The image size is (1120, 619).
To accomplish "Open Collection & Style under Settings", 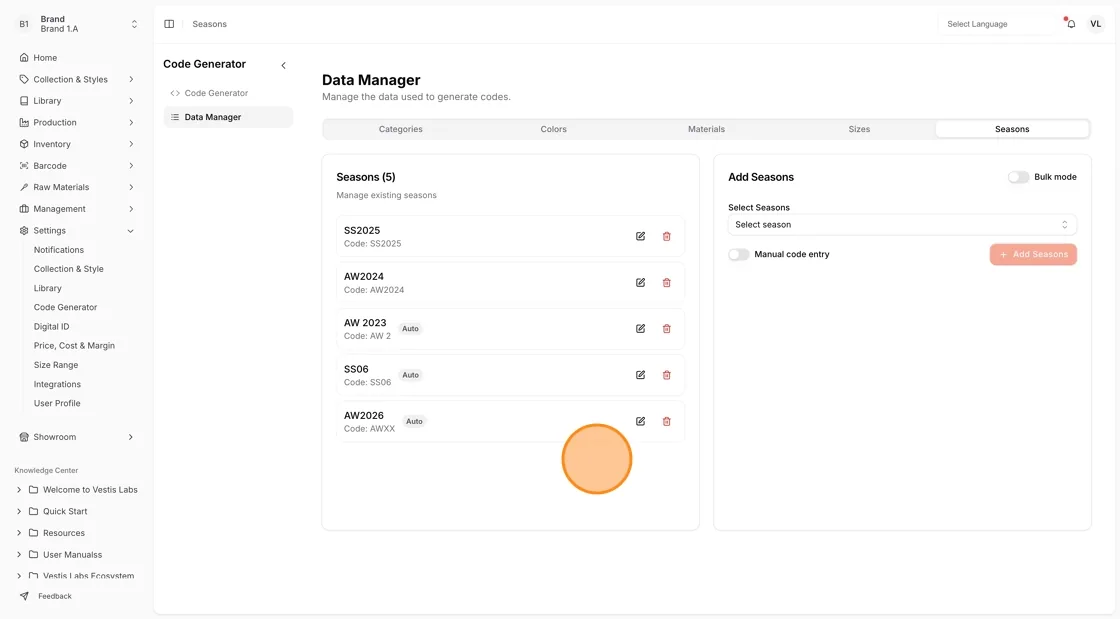I will click(x=69, y=269).
